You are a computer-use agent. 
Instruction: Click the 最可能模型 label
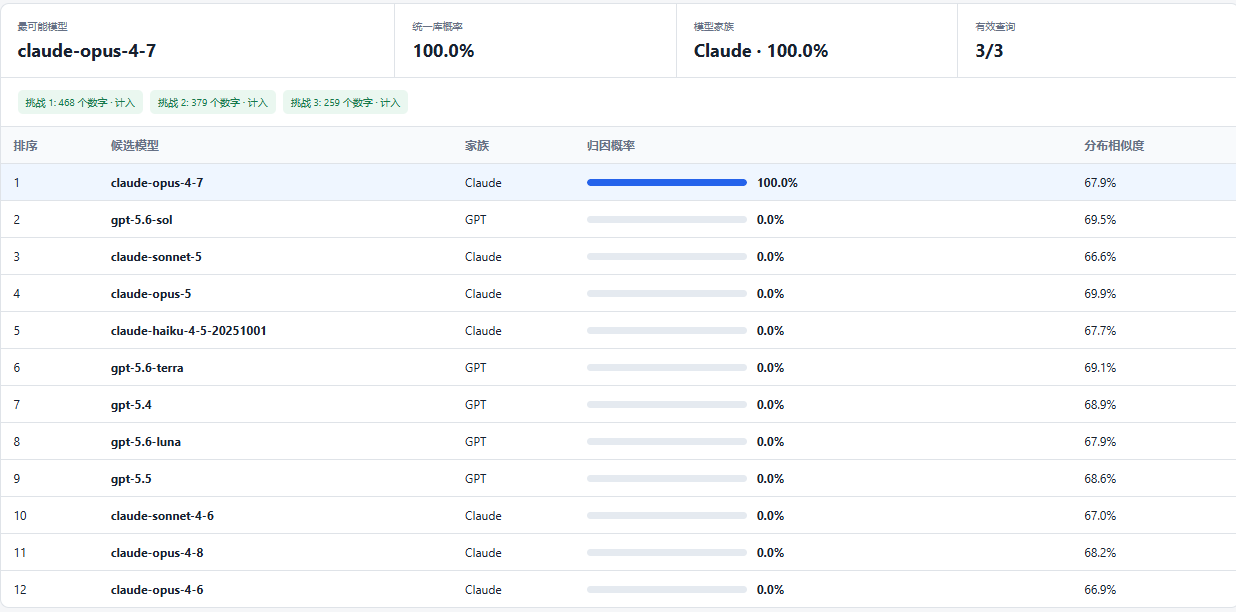(x=43, y=27)
